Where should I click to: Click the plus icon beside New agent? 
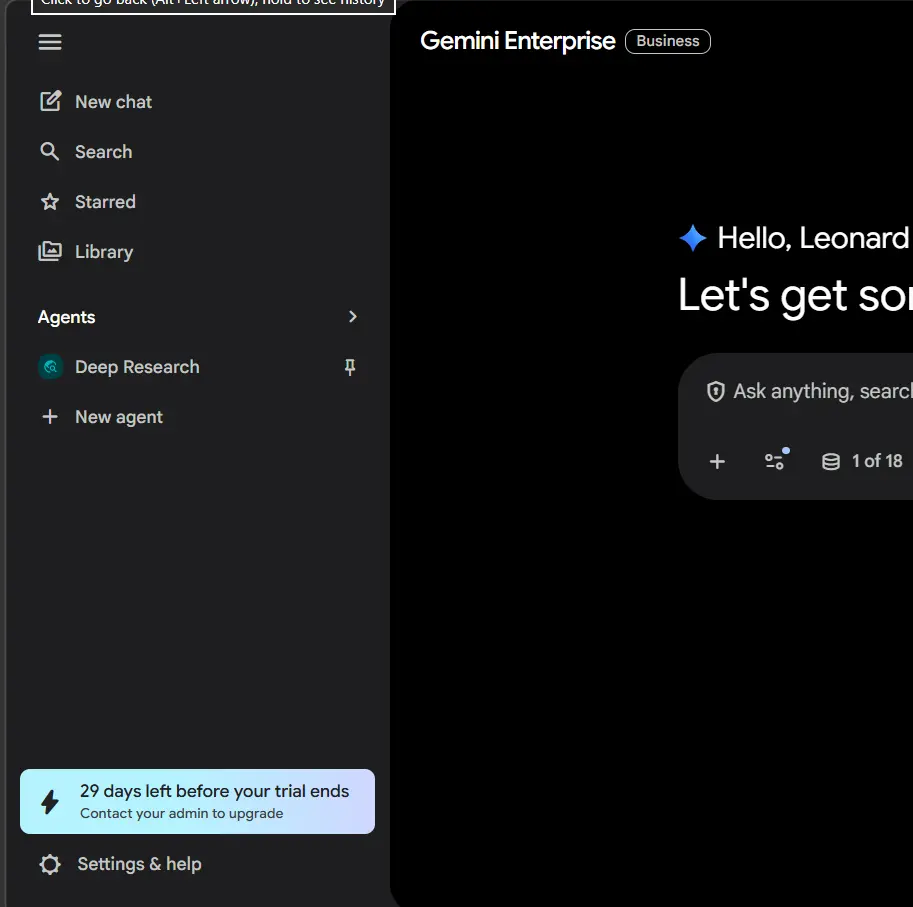point(50,417)
